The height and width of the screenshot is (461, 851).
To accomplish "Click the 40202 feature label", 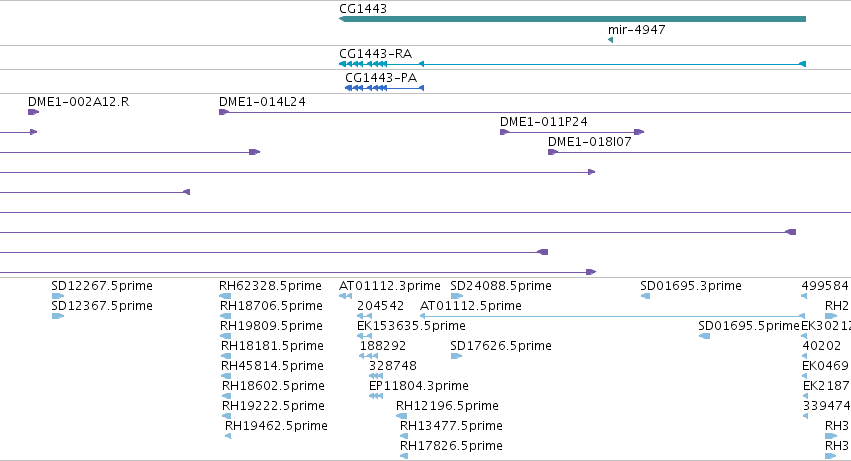I will tap(822, 346).
